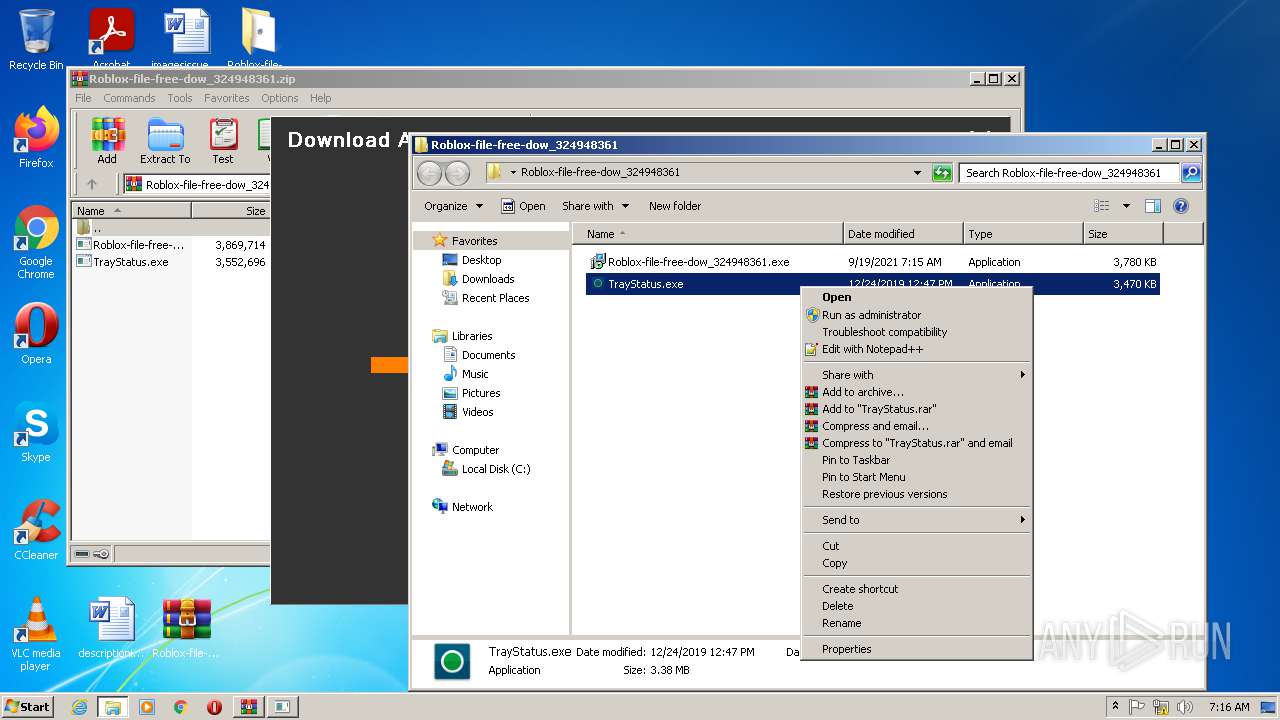Viewport: 1280px width, 720px height.
Task: Click the WinRAR Add toolbar icon
Action: tap(107, 140)
